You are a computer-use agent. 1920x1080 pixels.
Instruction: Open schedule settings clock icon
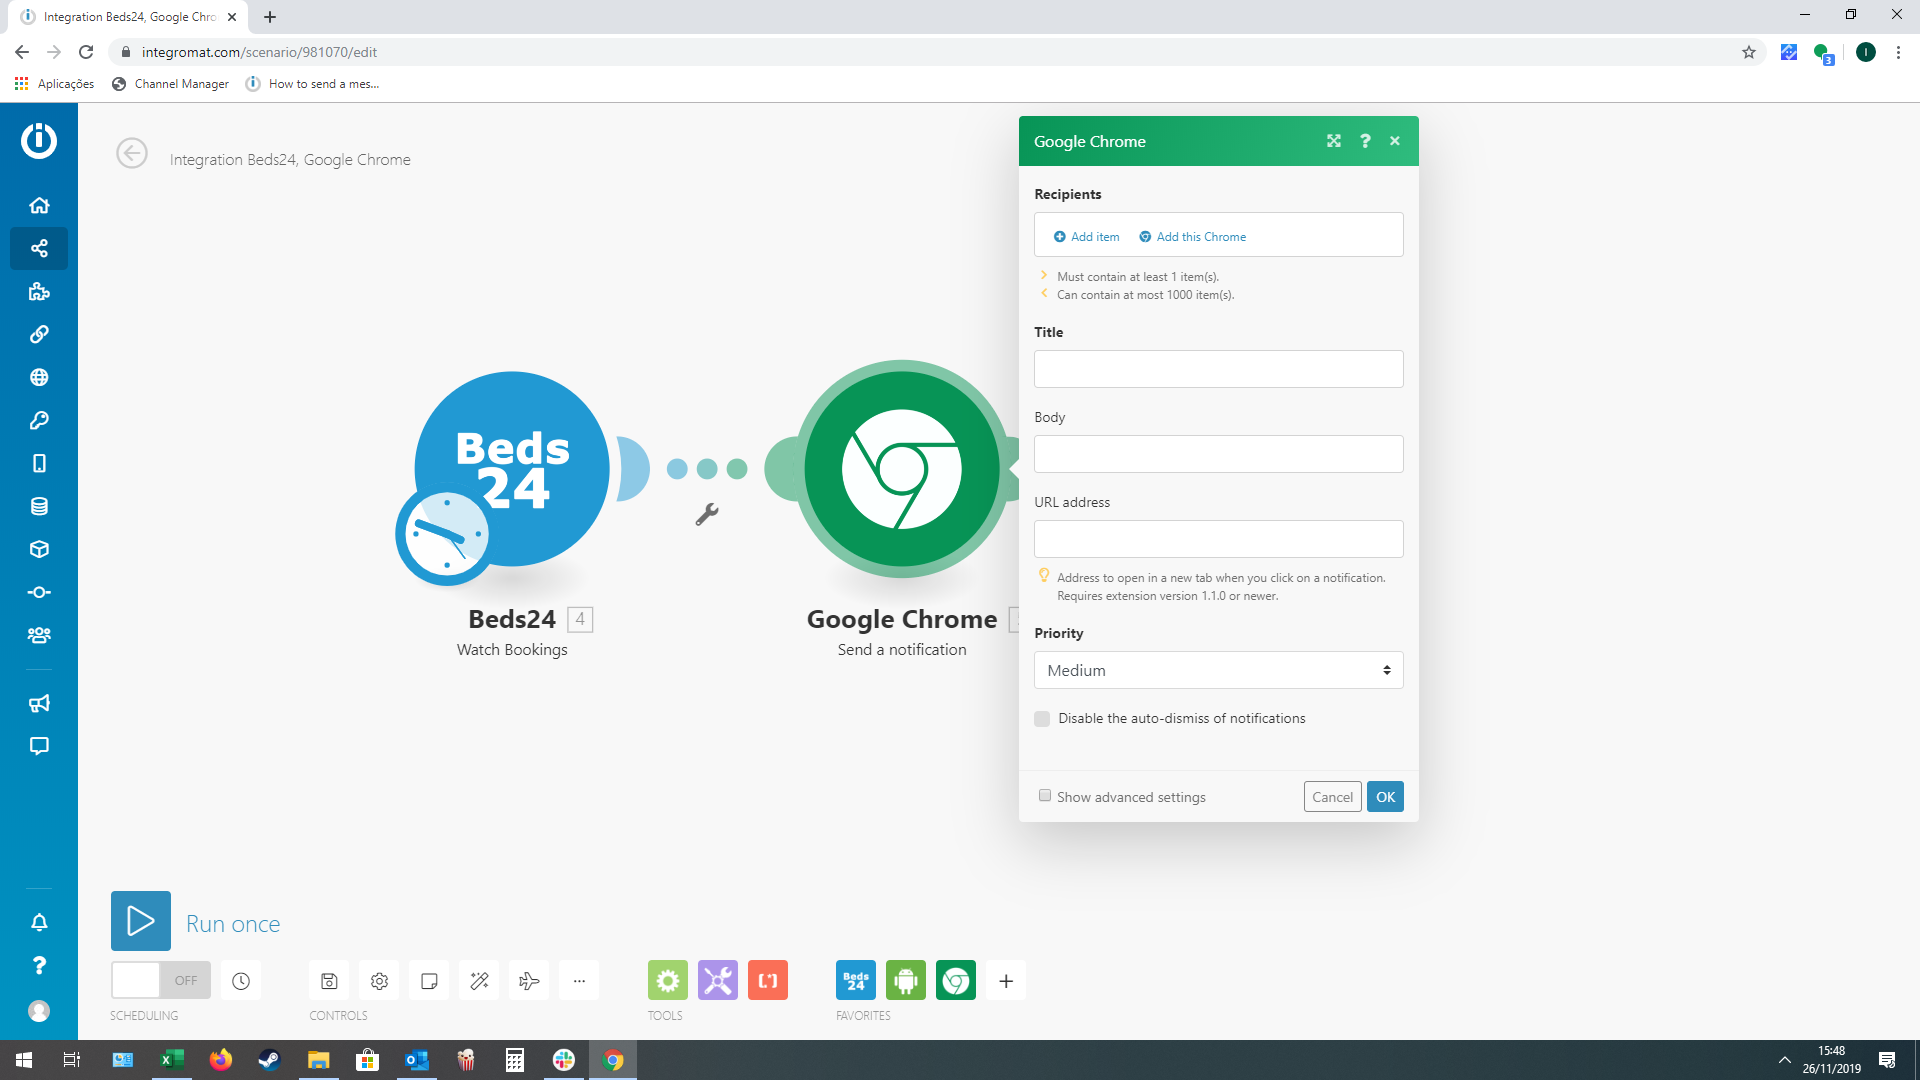(x=241, y=981)
